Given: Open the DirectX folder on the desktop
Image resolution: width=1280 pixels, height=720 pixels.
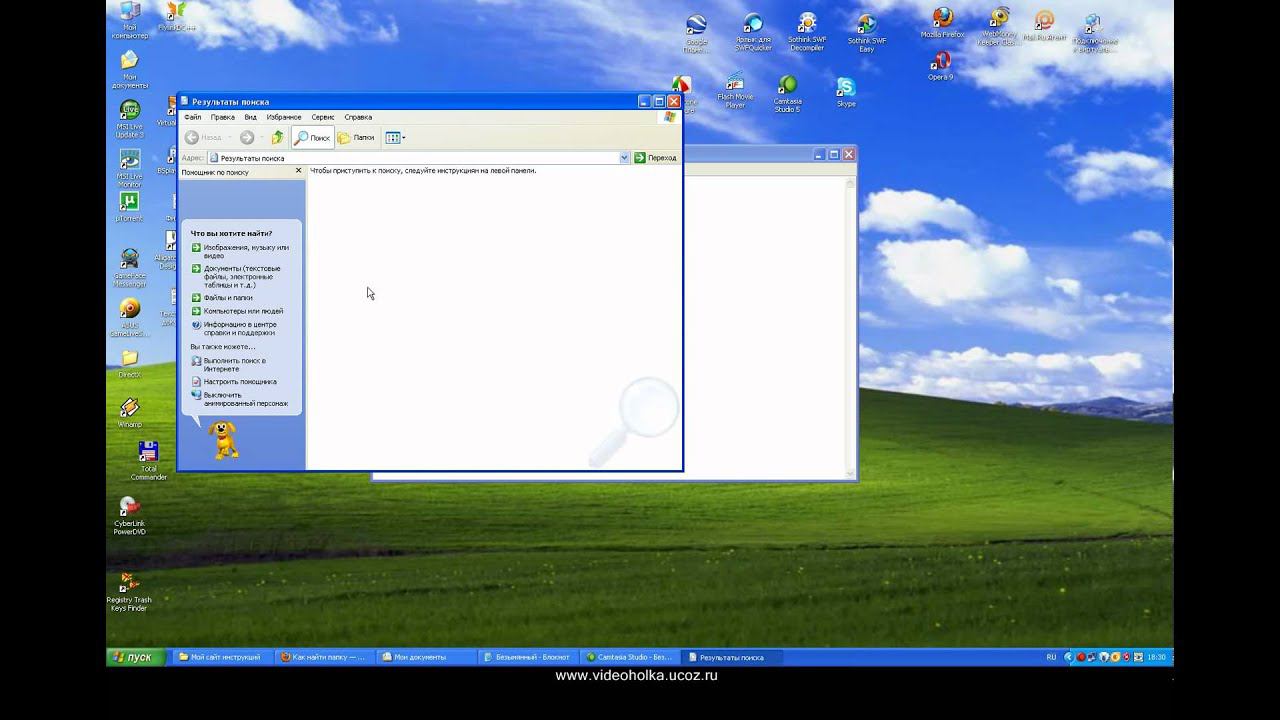Looking at the screenshot, I should [x=129, y=362].
